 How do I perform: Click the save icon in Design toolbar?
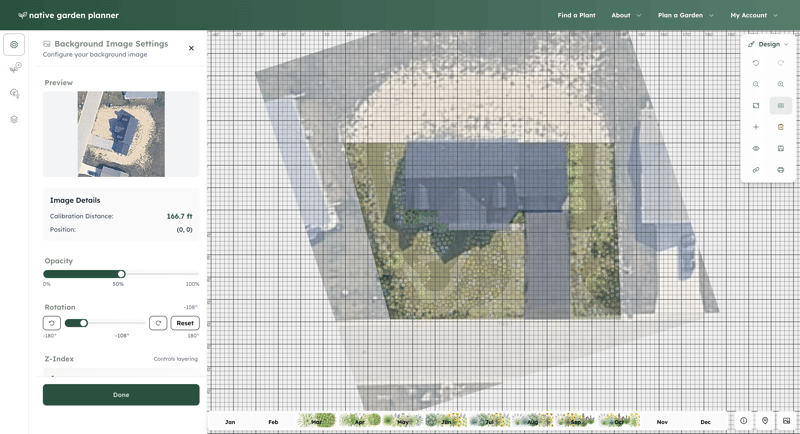[781, 148]
